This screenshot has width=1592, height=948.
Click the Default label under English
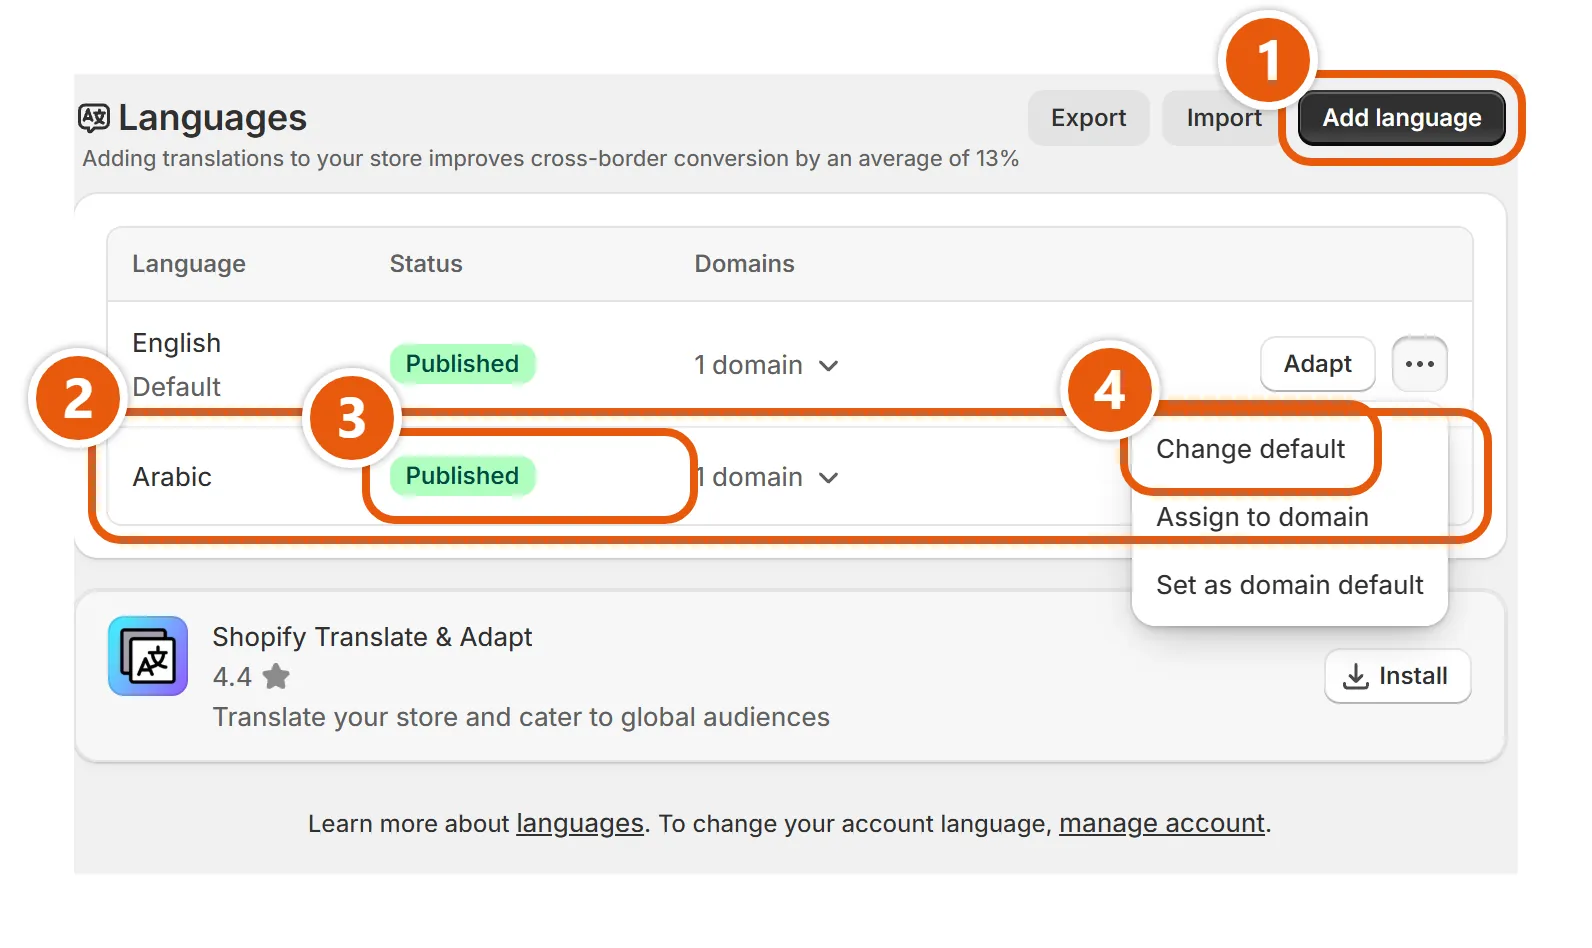176,387
